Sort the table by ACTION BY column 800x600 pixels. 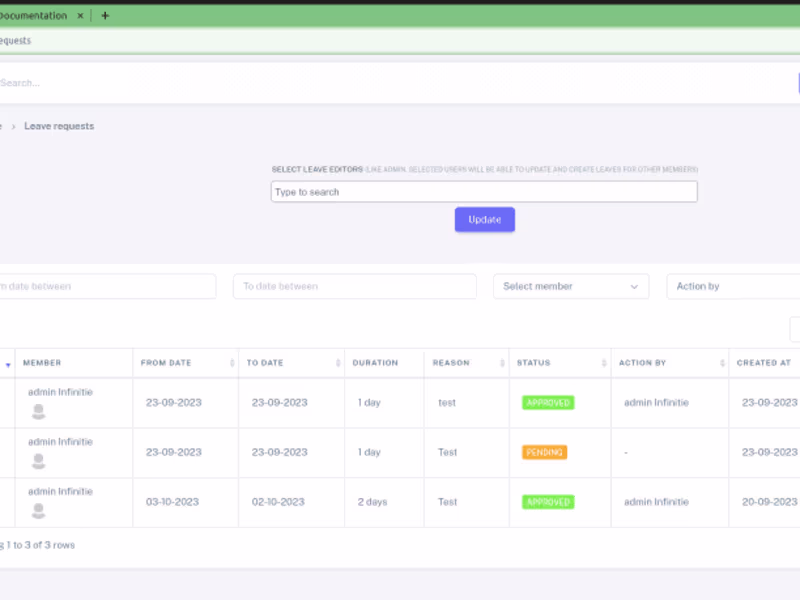tap(722, 362)
